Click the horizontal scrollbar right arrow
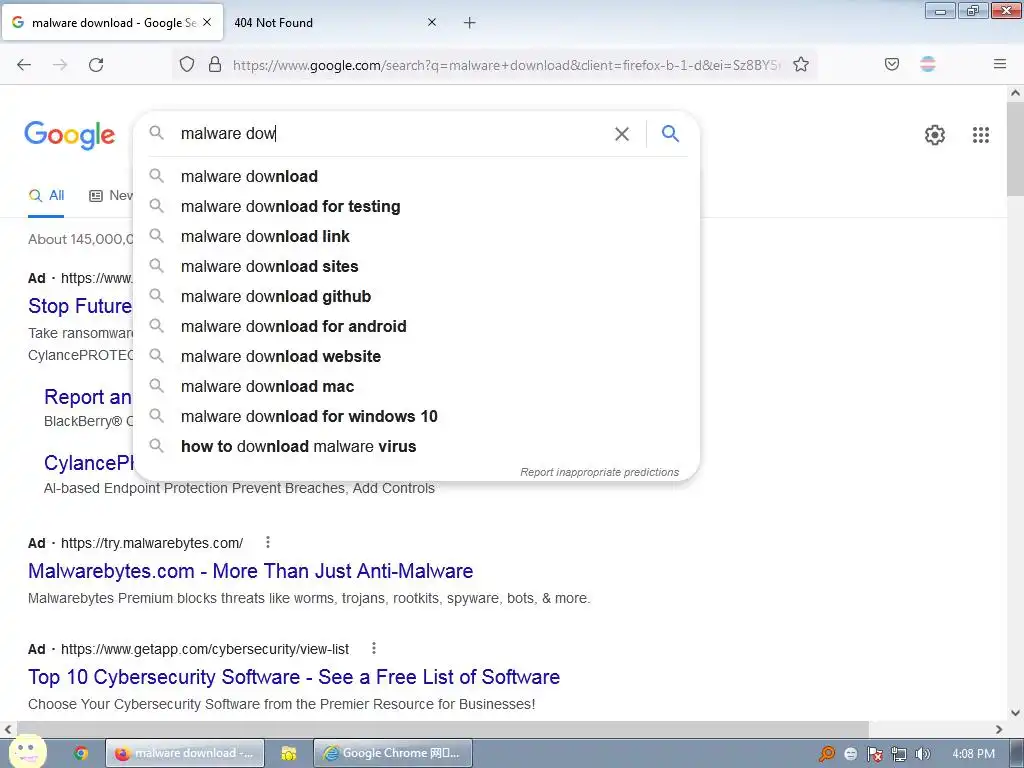 tap(999, 729)
